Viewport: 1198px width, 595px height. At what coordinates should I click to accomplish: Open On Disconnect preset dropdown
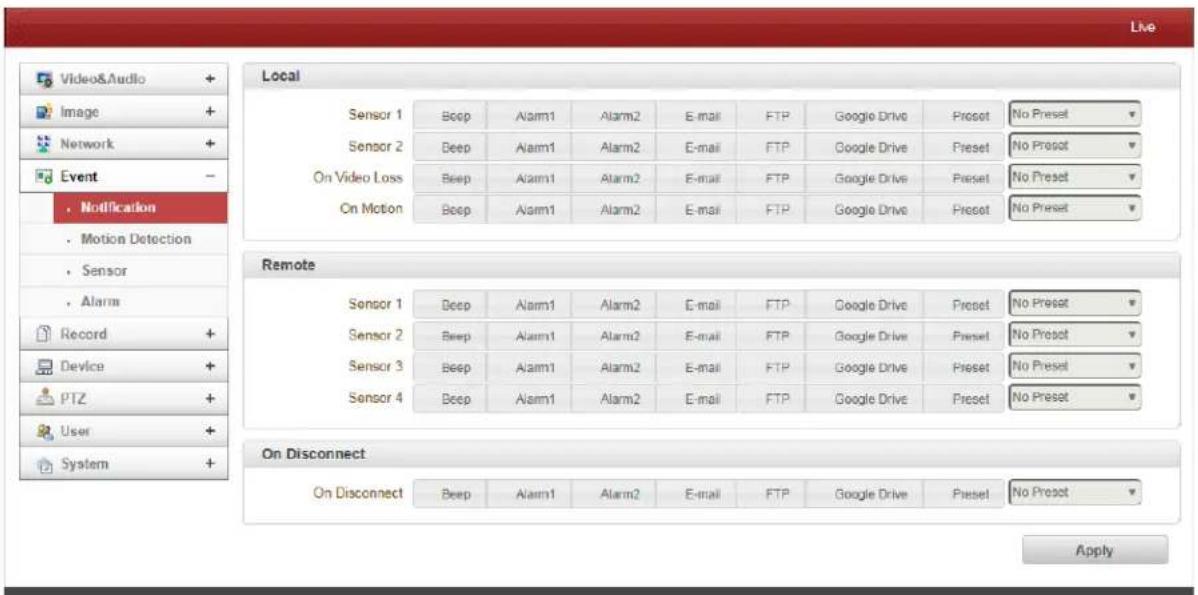pos(1074,493)
